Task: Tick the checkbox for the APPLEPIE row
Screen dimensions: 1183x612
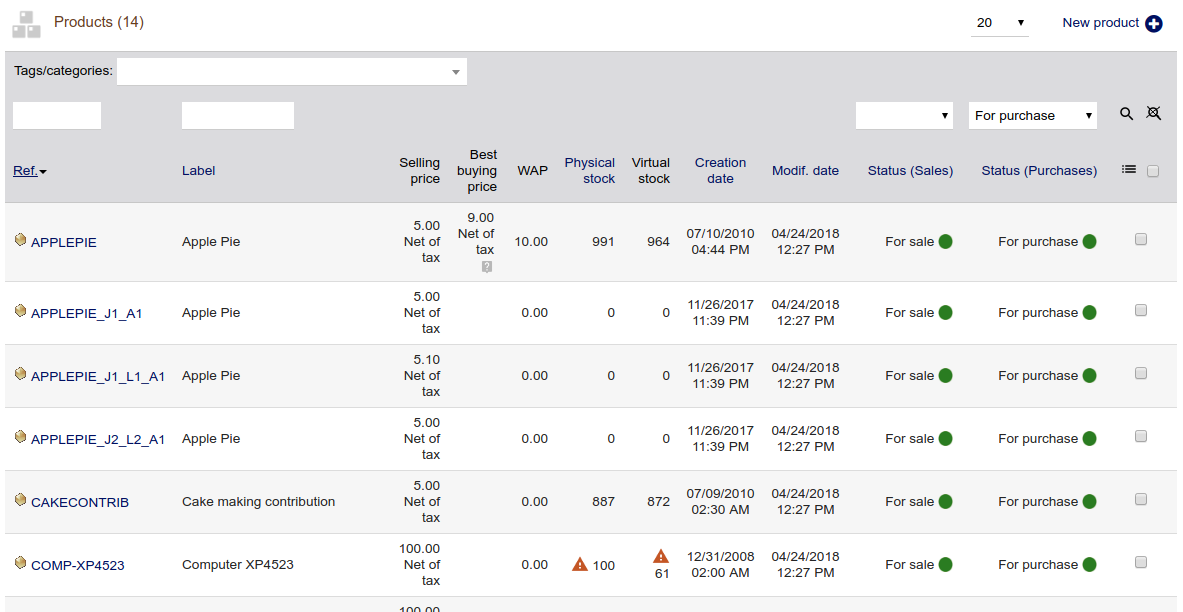Action: (x=1141, y=240)
